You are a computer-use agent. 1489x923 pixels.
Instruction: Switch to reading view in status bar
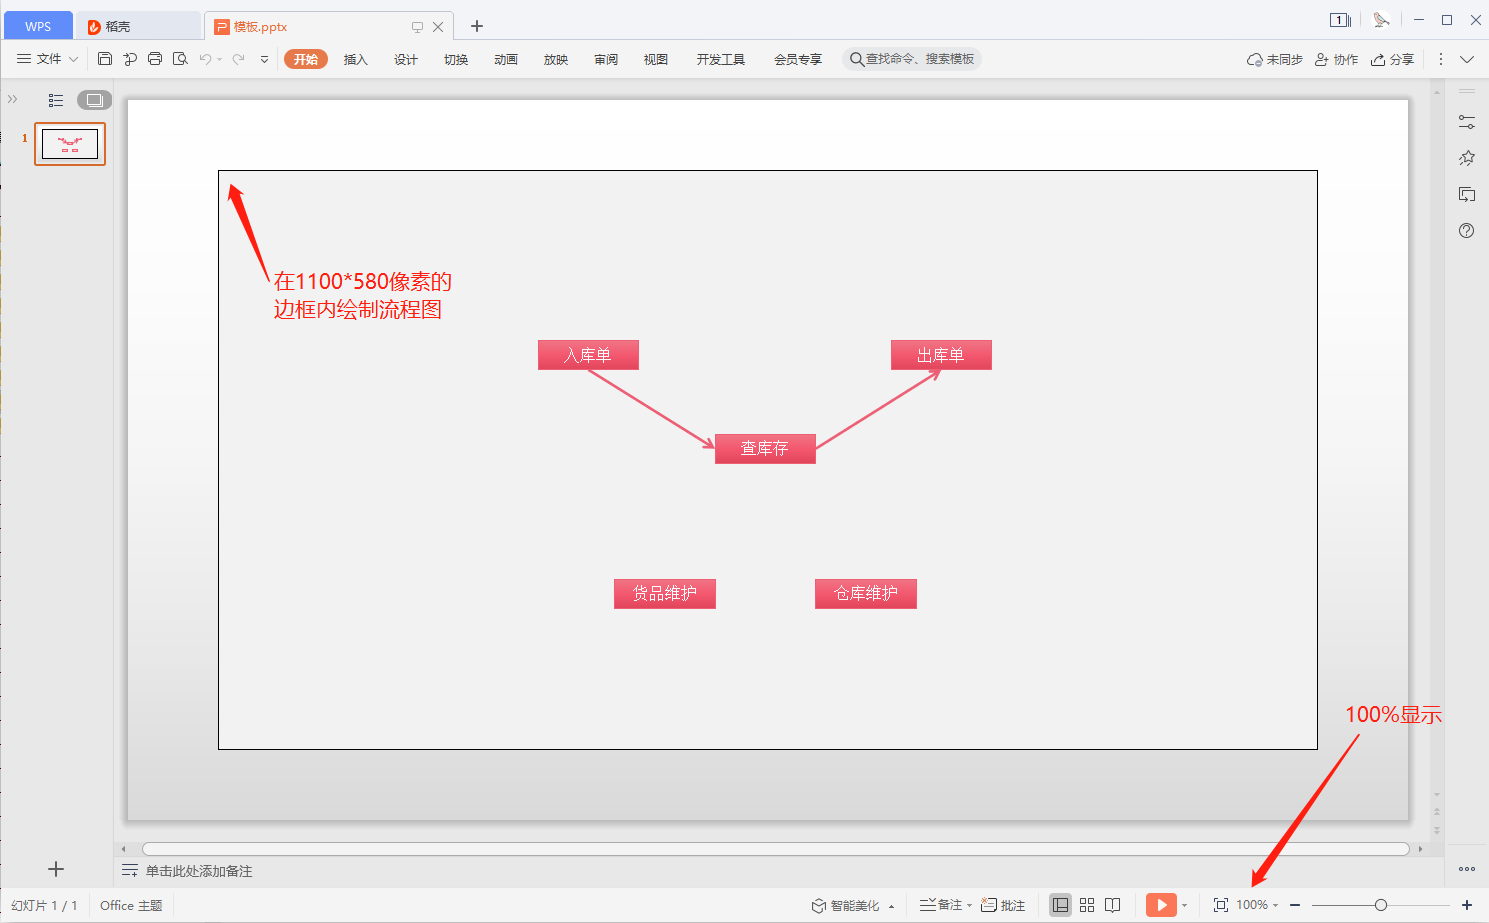pyautogui.click(x=1112, y=905)
